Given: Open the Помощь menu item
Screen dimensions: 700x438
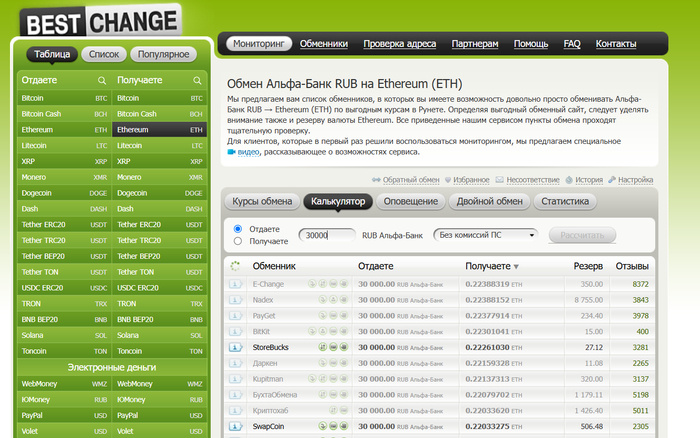Looking at the screenshot, I should point(531,44).
